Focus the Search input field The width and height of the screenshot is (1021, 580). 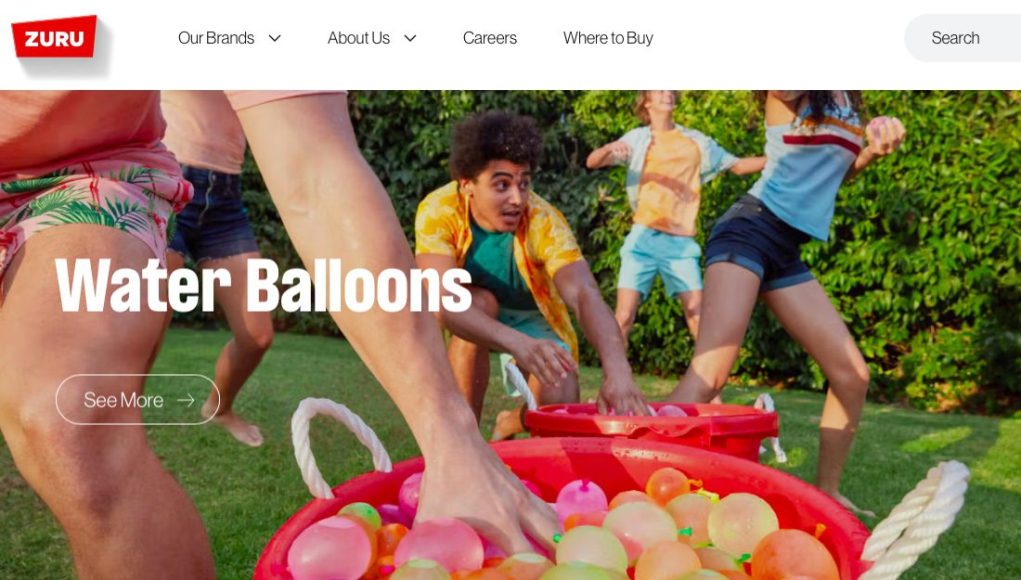tap(963, 38)
